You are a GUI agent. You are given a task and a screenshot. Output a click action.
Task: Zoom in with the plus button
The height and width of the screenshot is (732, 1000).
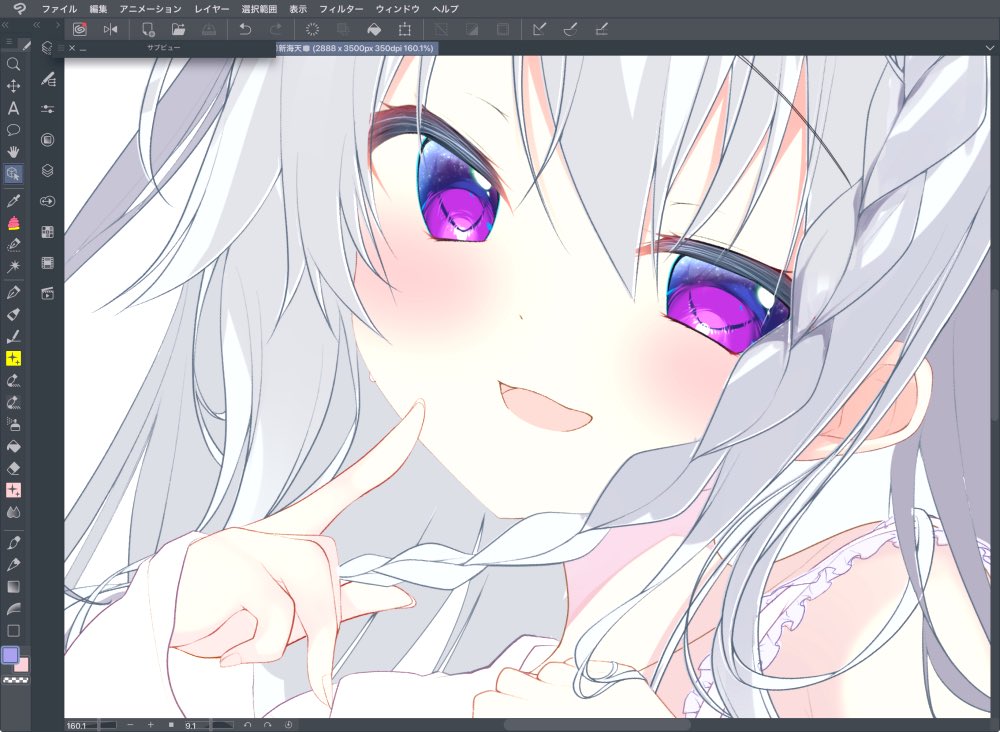pyautogui.click(x=151, y=725)
